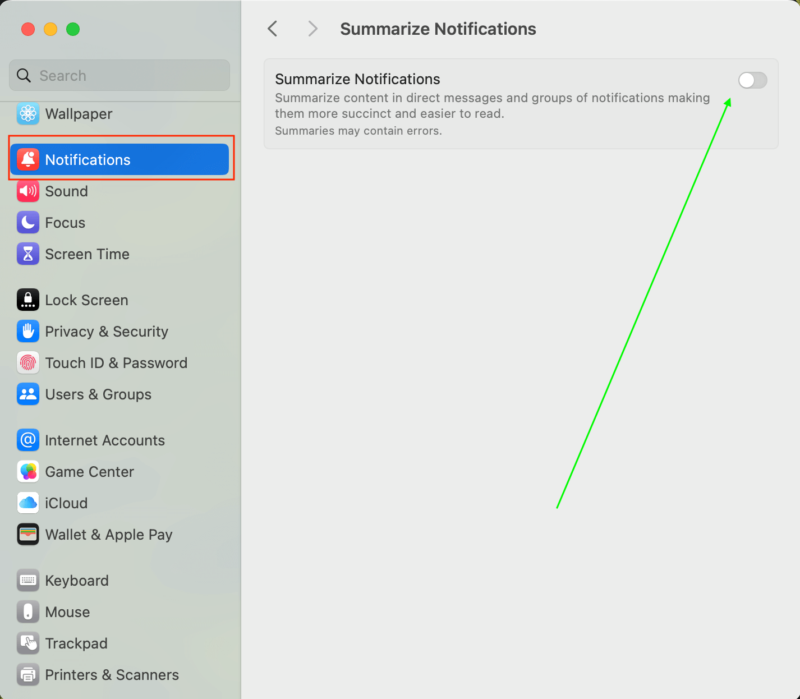
Task: Click the Users & Groups people icon
Action: click(28, 394)
